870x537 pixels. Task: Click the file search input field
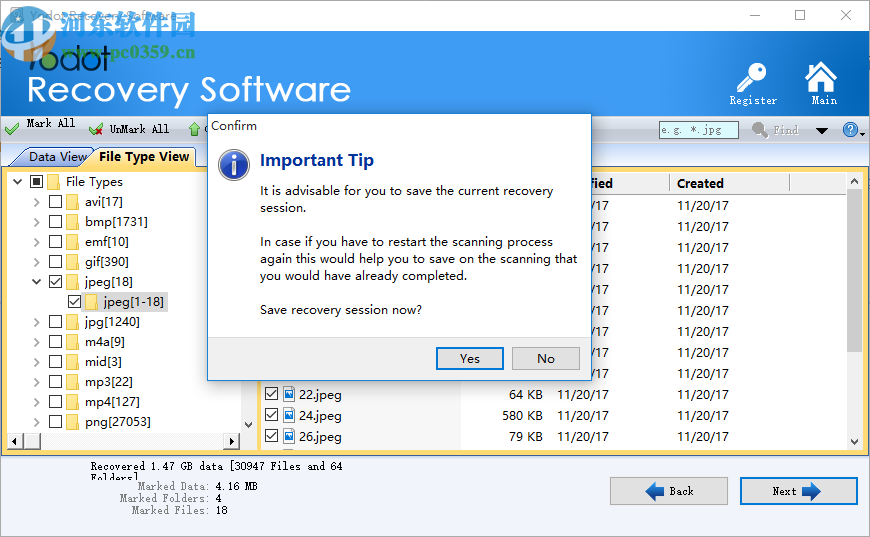[x=699, y=130]
